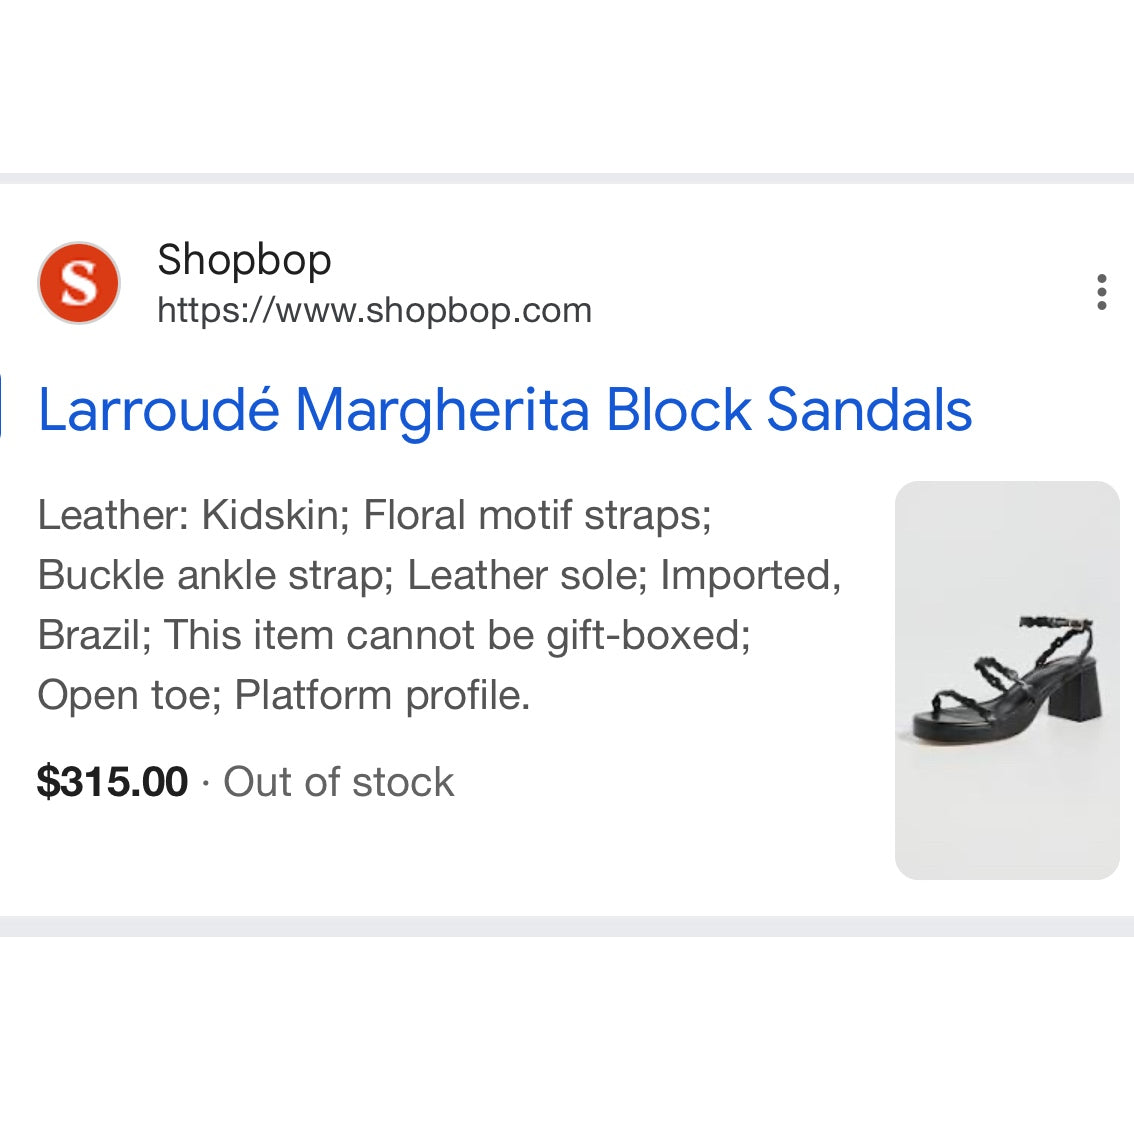Click the word "Block" in the title
The image size is (1134, 1133).
click(x=678, y=411)
